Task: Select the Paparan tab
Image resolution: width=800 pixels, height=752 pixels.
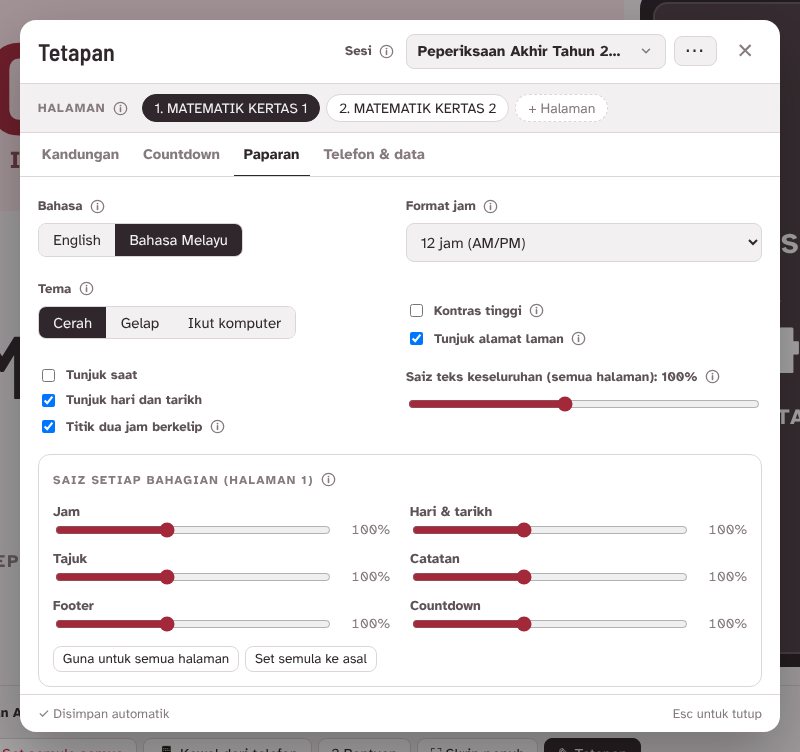Action: (x=271, y=155)
